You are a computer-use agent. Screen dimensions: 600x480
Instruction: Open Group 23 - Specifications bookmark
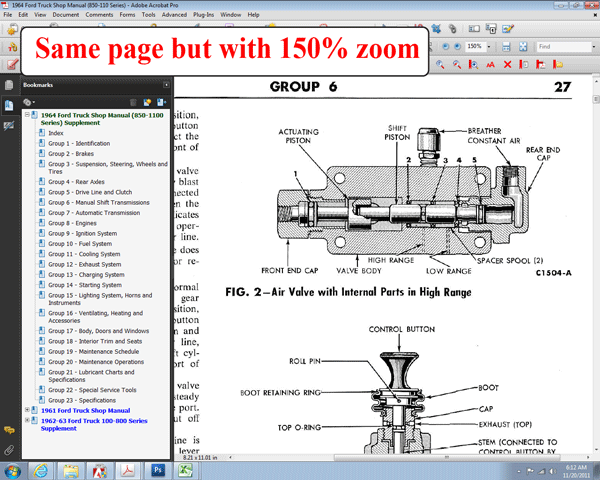(82, 400)
